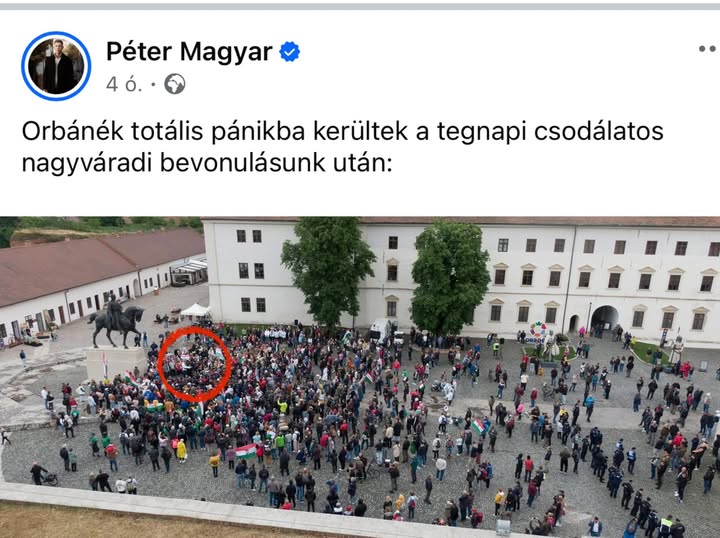
Task: Open the post timestamp '4 ó.'
Action: tap(124, 84)
